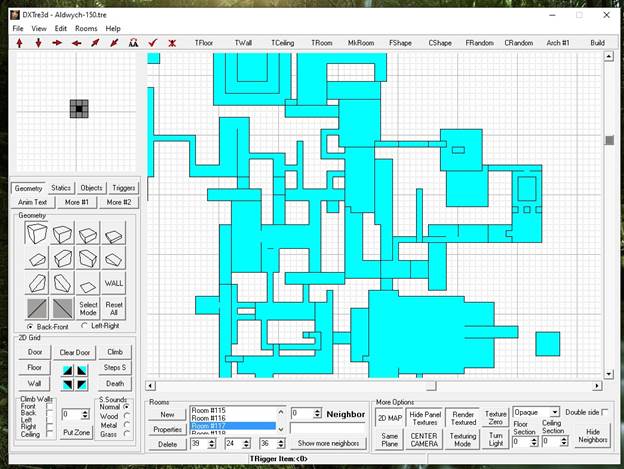Click the CENTER CAMERA button

pyautogui.click(x=424, y=440)
